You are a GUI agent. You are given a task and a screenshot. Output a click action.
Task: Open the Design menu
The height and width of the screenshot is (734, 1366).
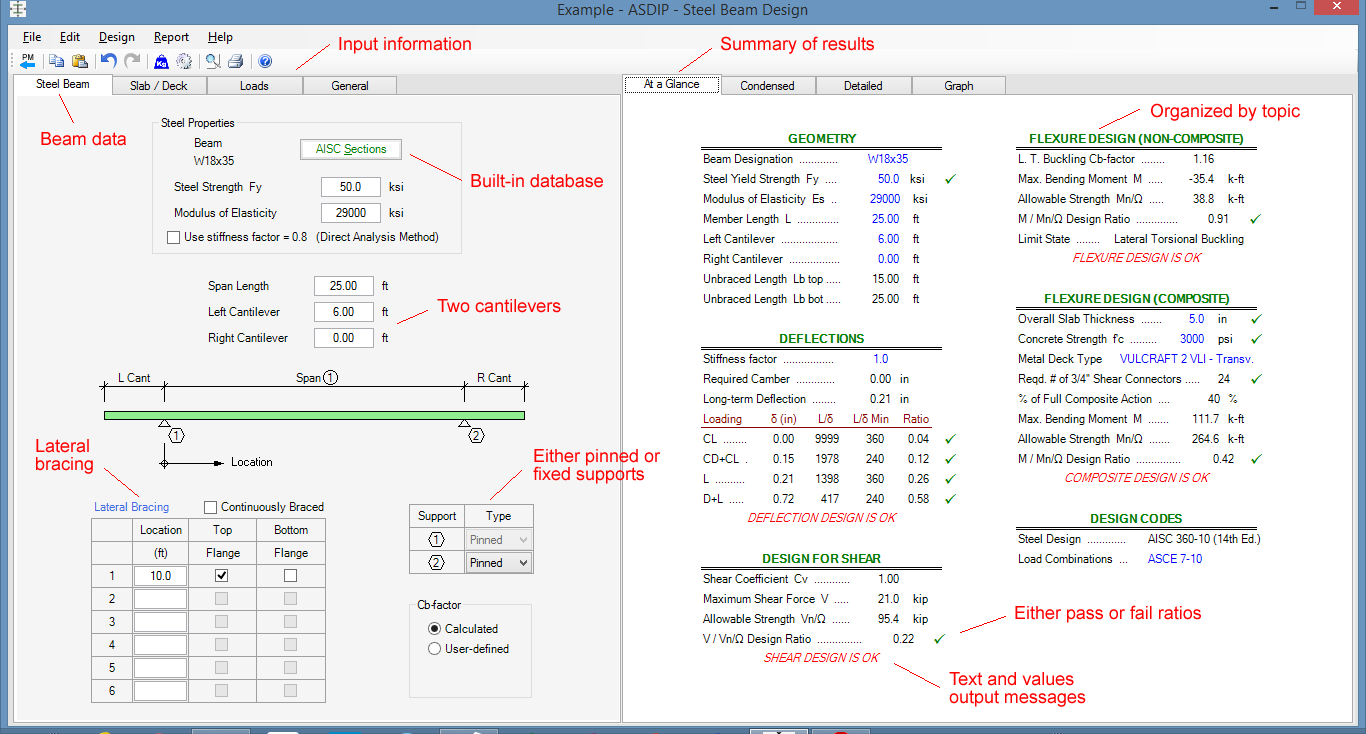point(117,37)
